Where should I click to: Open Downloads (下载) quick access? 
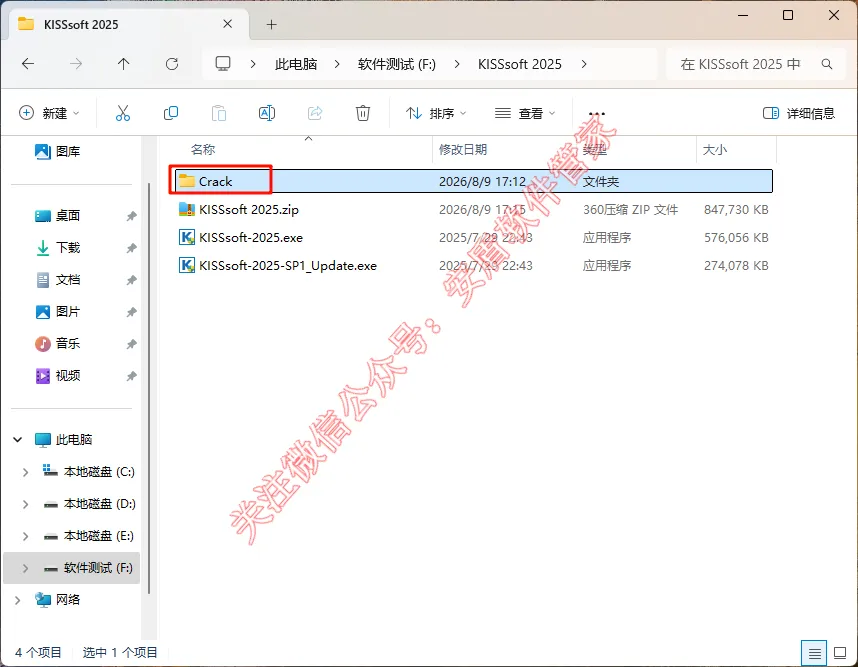click(x=57, y=247)
